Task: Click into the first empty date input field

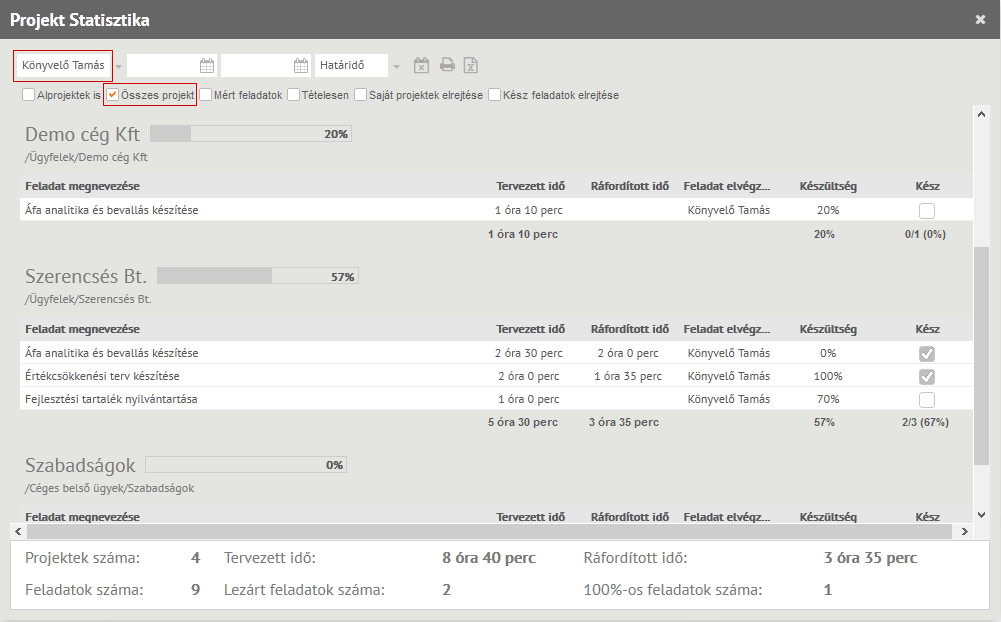Action: point(162,66)
